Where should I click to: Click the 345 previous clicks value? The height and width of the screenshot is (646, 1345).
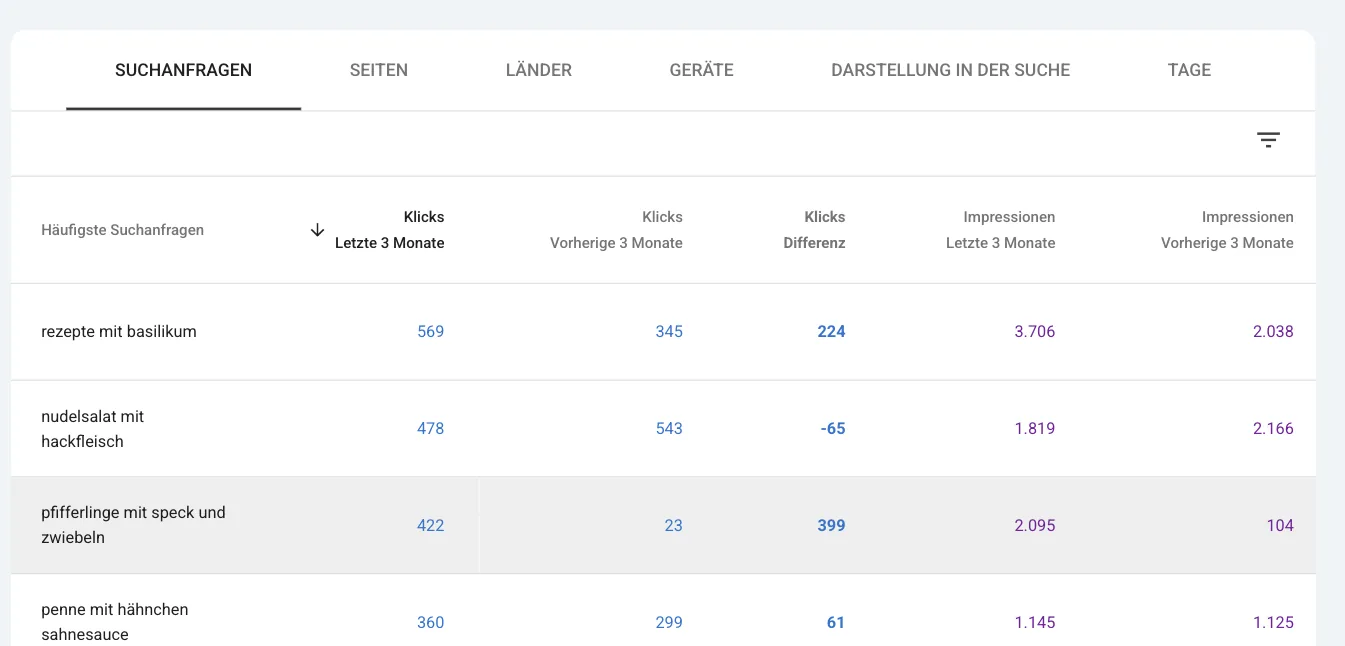(x=669, y=332)
